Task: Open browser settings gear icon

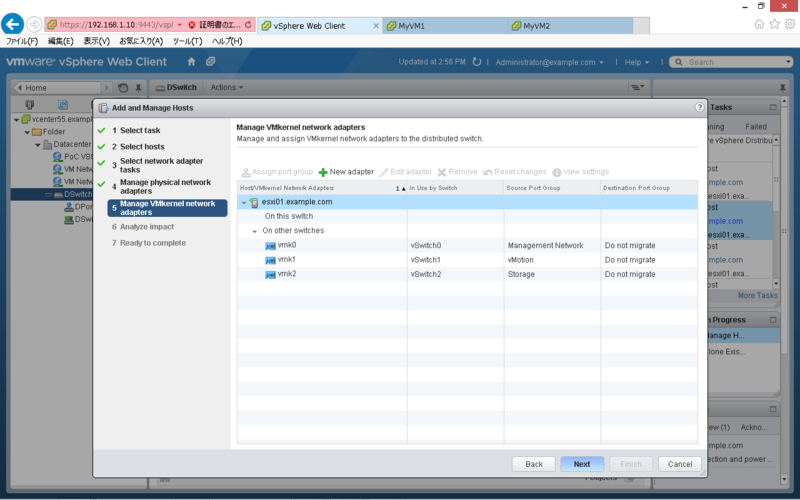Action: [790, 24]
